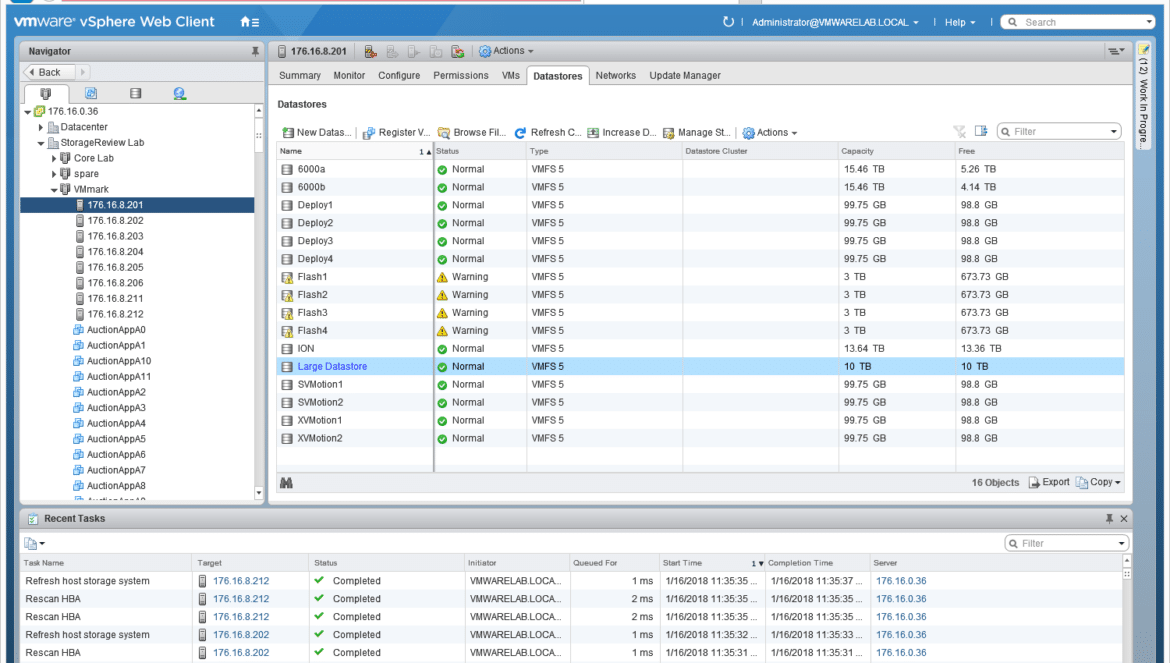Select the ION datastore row
This screenshot has width=1170, height=663.
(x=701, y=348)
